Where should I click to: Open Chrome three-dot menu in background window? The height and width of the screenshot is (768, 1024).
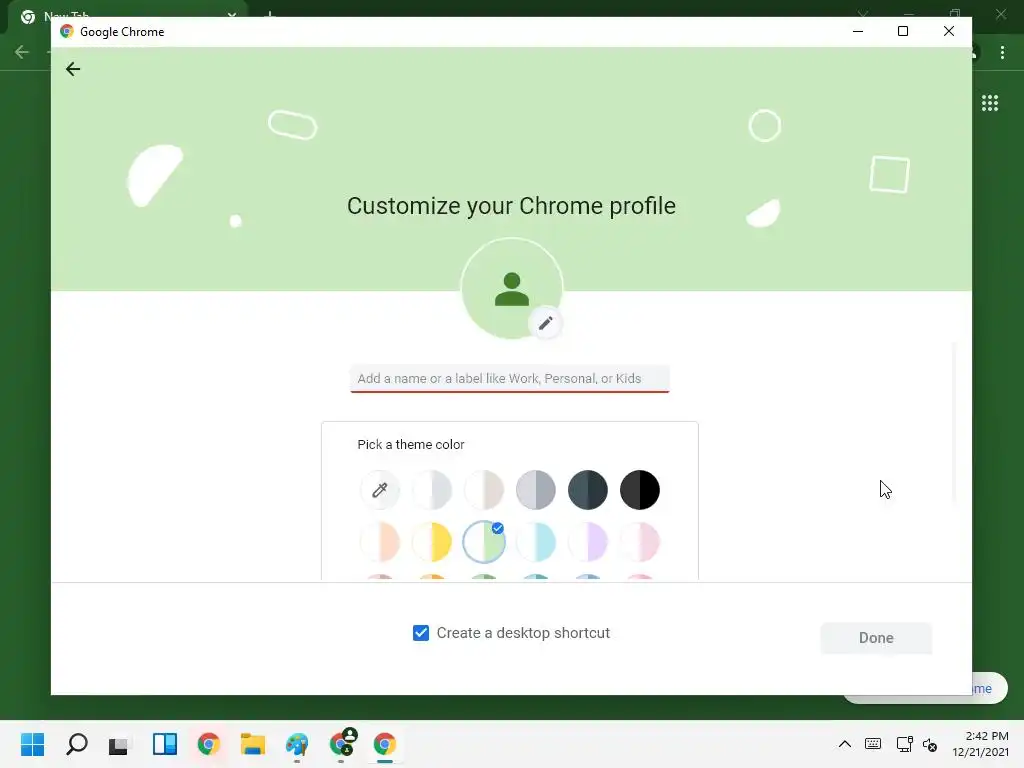(x=1002, y=53)
